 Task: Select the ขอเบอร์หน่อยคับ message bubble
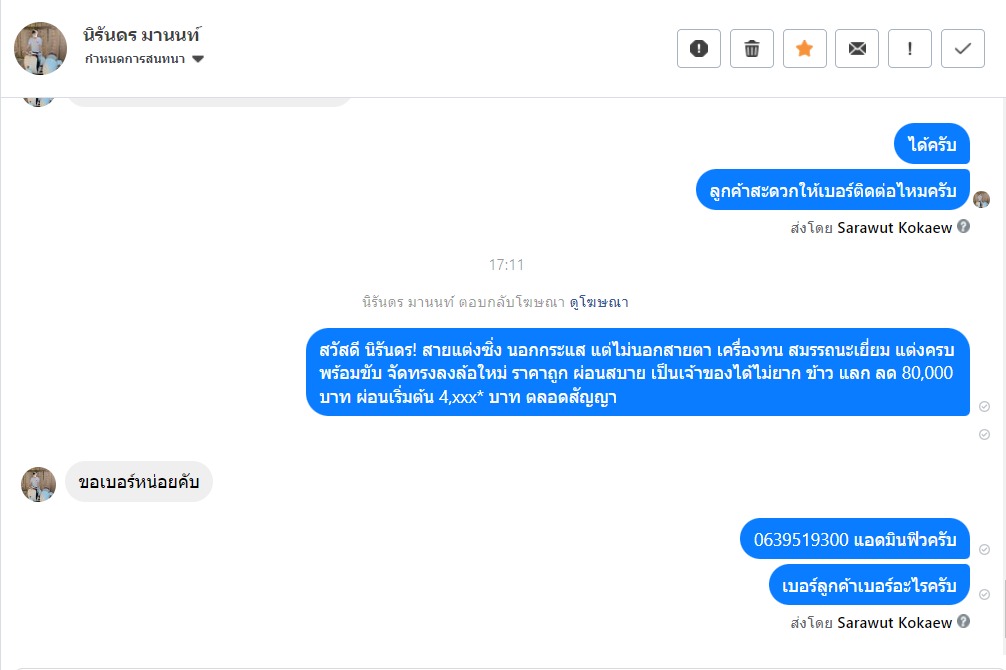139,482
